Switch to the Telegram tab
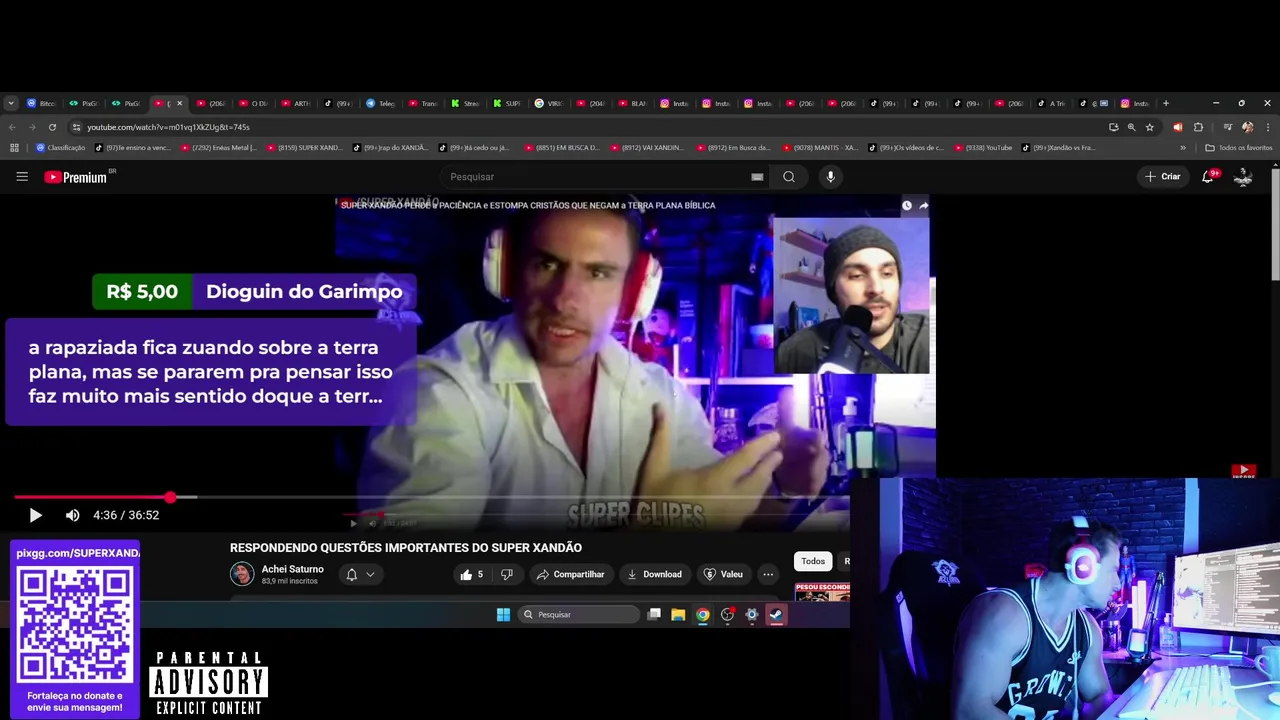This screenshot has height=720, width=1280. [380, 103]
